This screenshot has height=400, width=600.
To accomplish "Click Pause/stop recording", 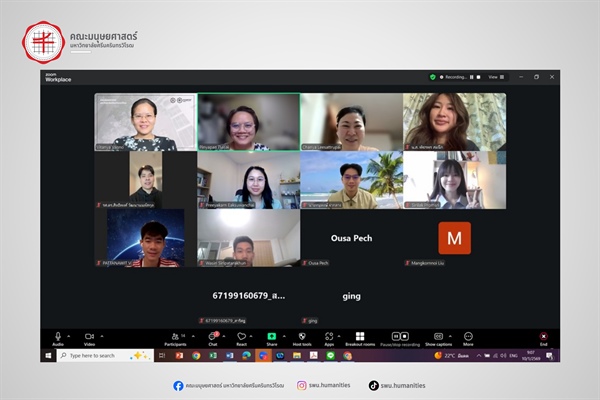I will 400,337.
